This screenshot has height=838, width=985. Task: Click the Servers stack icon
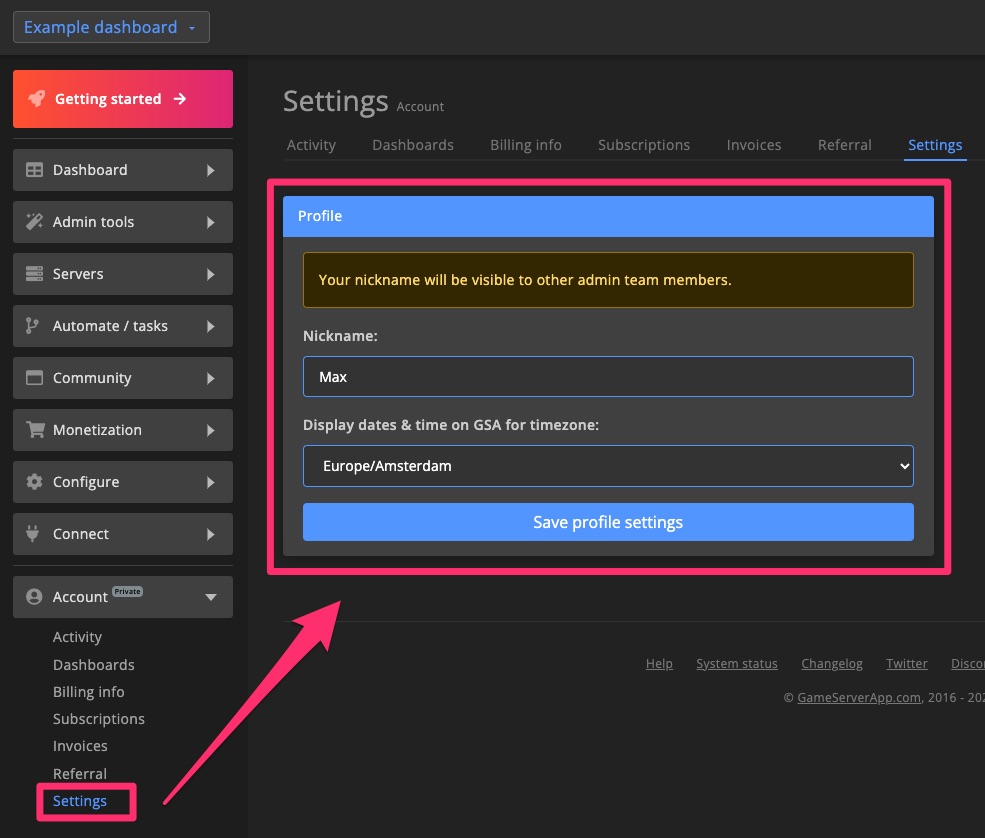34,274
